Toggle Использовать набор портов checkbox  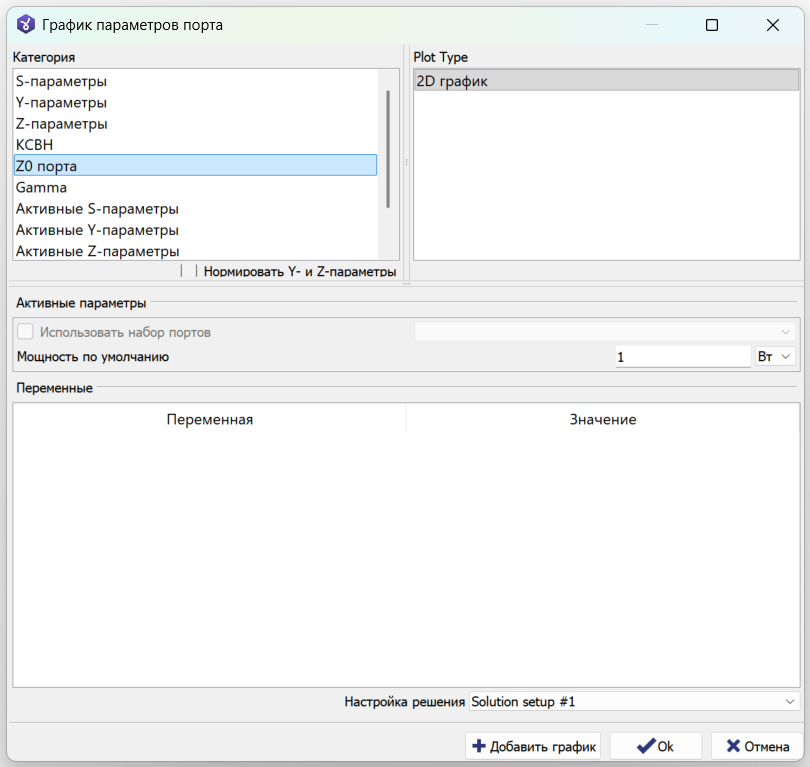(x=25, y=332)
